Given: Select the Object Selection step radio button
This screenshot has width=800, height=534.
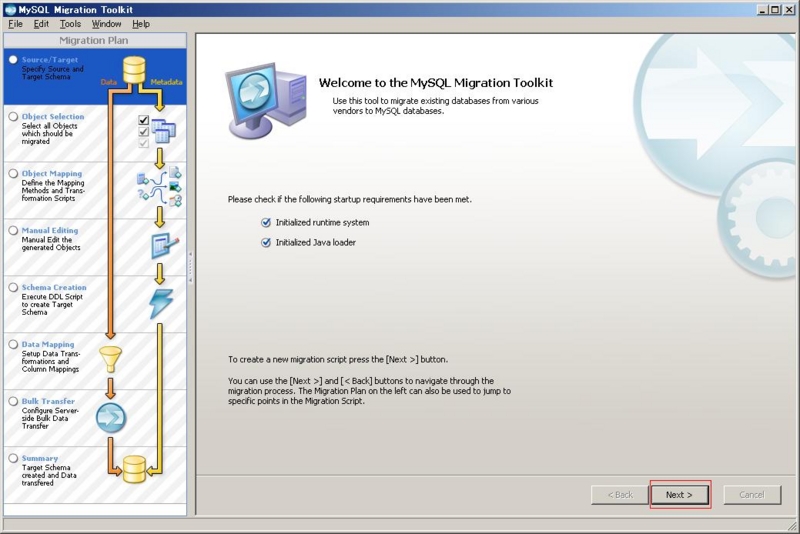Looking at the screenshot, I should [x=13, y=116].
